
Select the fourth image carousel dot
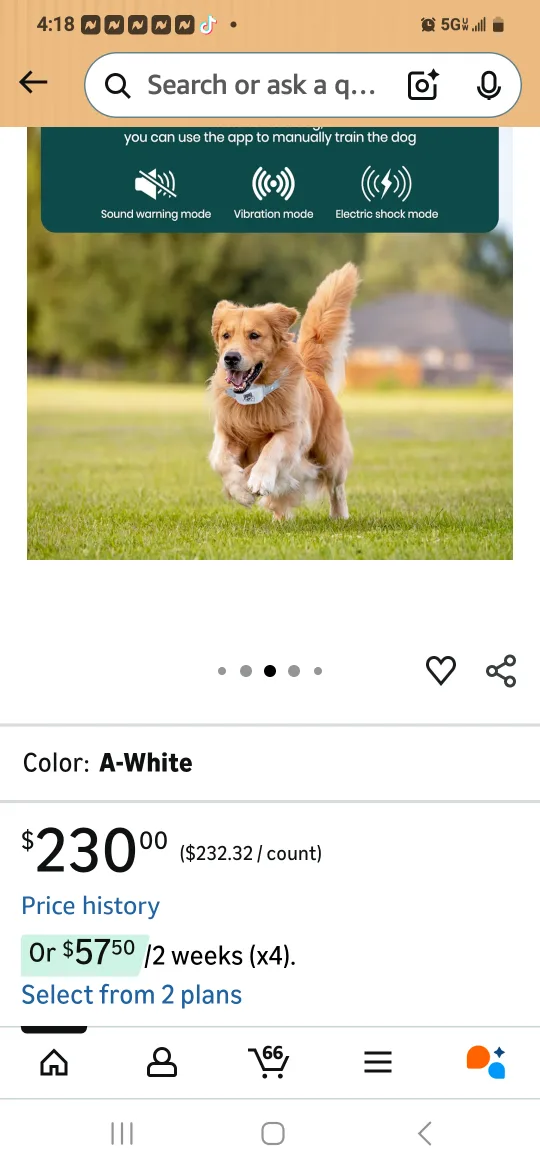point(294,671)
